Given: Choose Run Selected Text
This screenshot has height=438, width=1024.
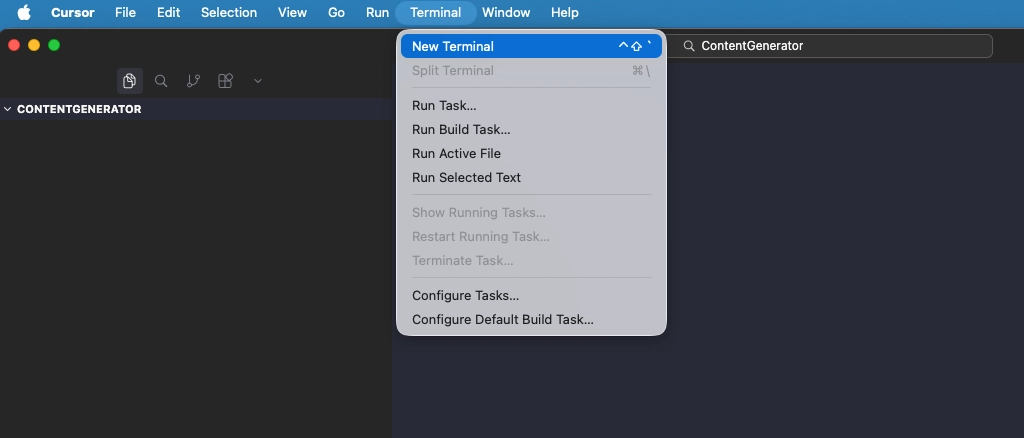Looking at the screenshot, I should point(466,177).
